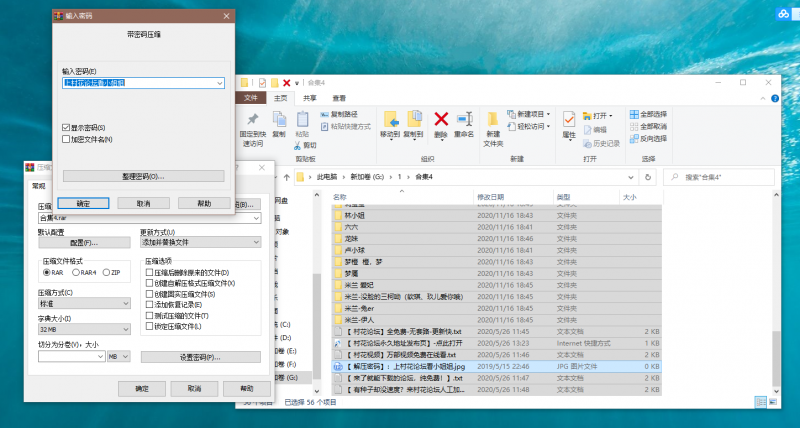Check the Lock archive (锁定压缩文件) option
This screenshot has width=800, height=428.
coord(150,326)
